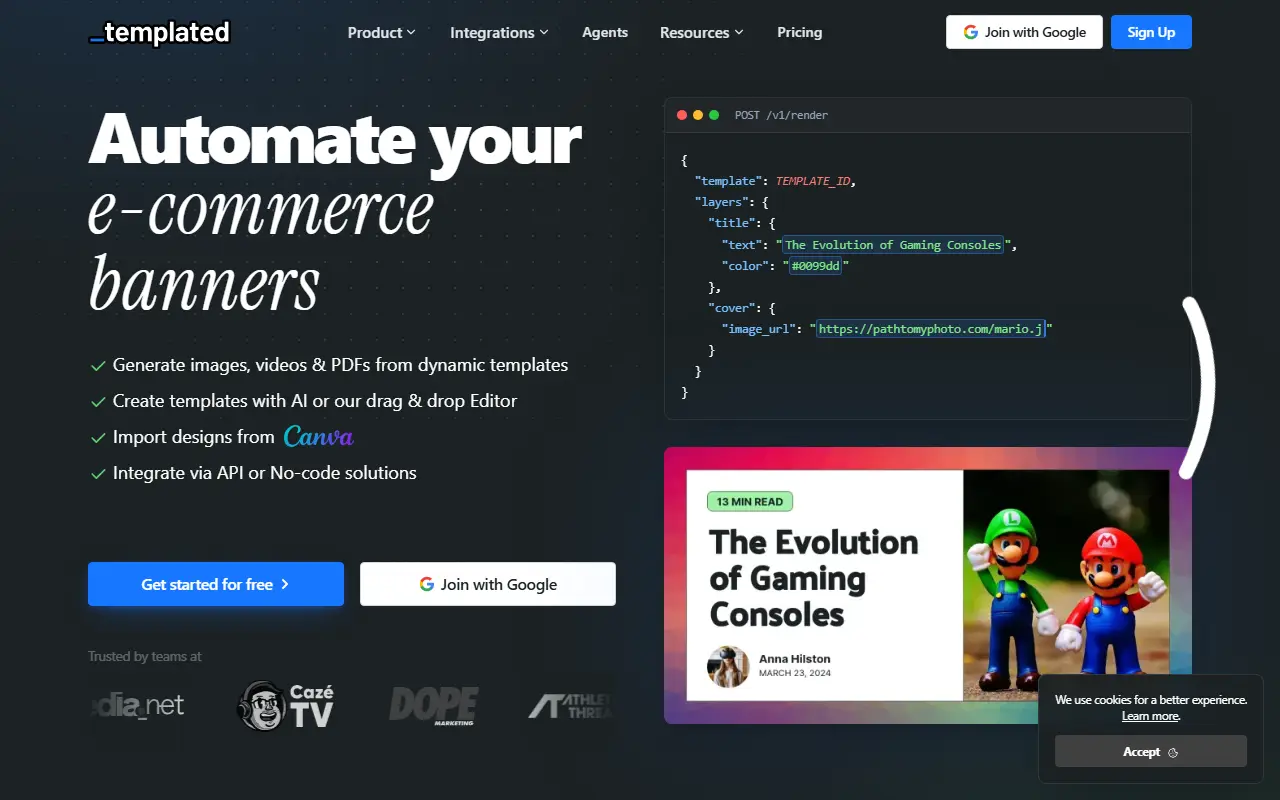Click the italic "e-commerce banners" headline text
This screenshot has height=800, width=1280.
261,247
